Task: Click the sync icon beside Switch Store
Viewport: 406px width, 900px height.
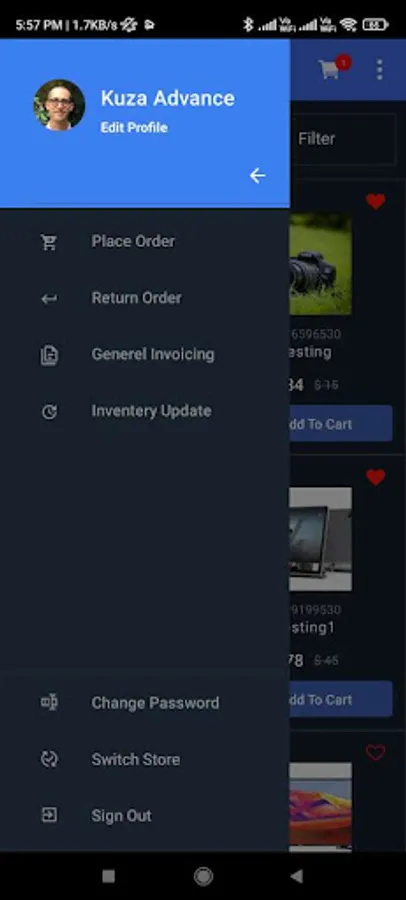Action: pyautogui.click(x=49, y=759)
